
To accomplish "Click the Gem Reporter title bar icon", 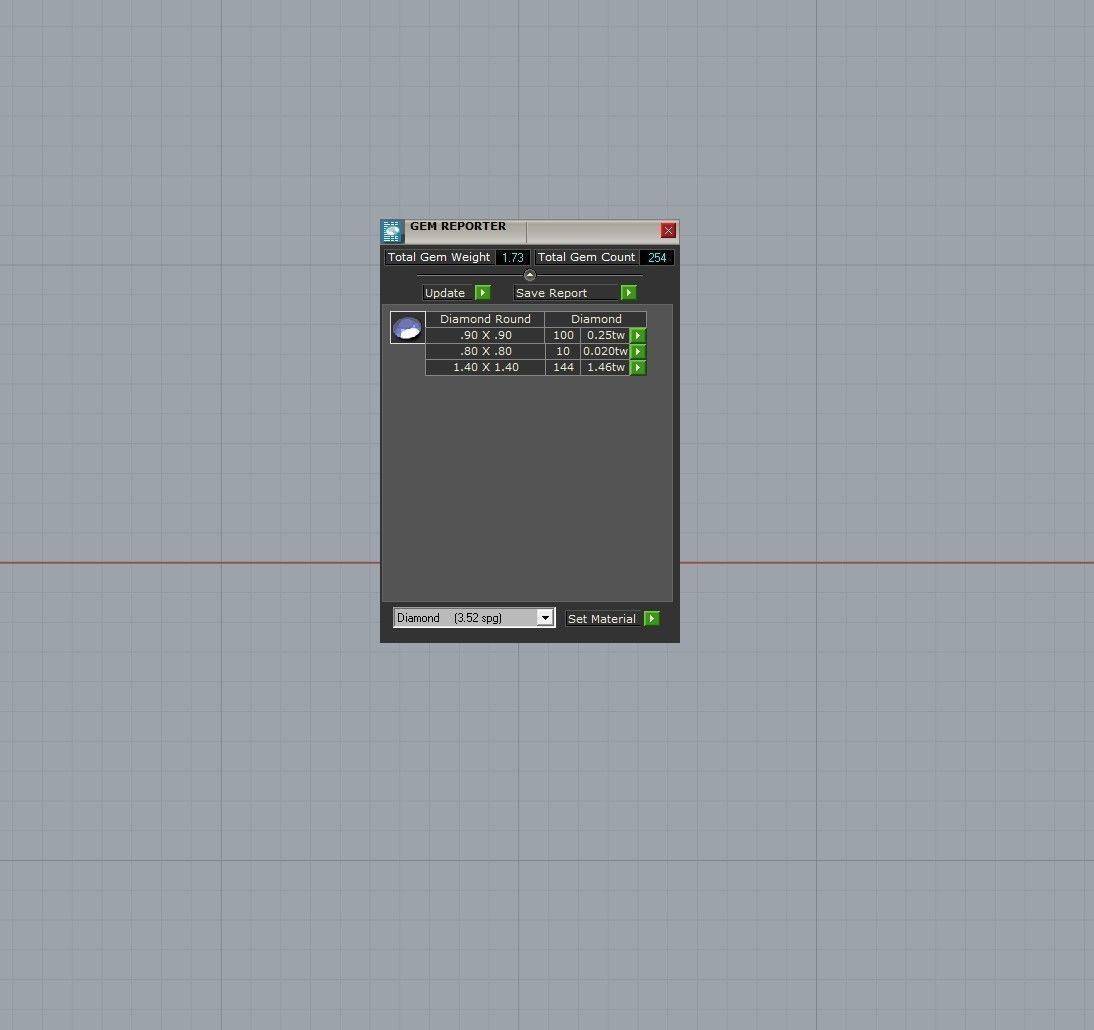I will pyautogui.click(x=392, y=231).
